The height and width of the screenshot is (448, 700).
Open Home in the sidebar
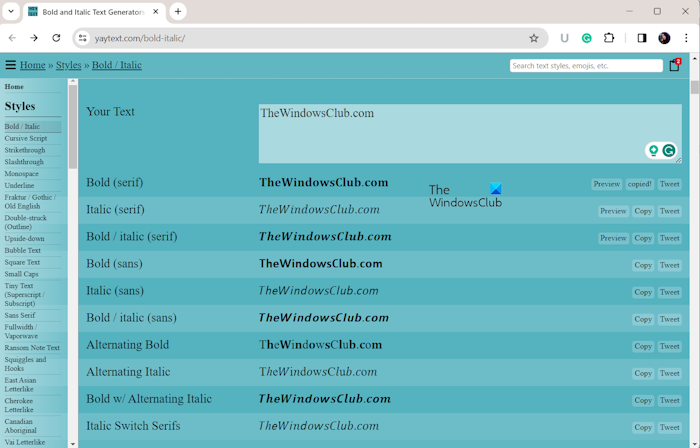pyautogui.click(x=14, y=87)
